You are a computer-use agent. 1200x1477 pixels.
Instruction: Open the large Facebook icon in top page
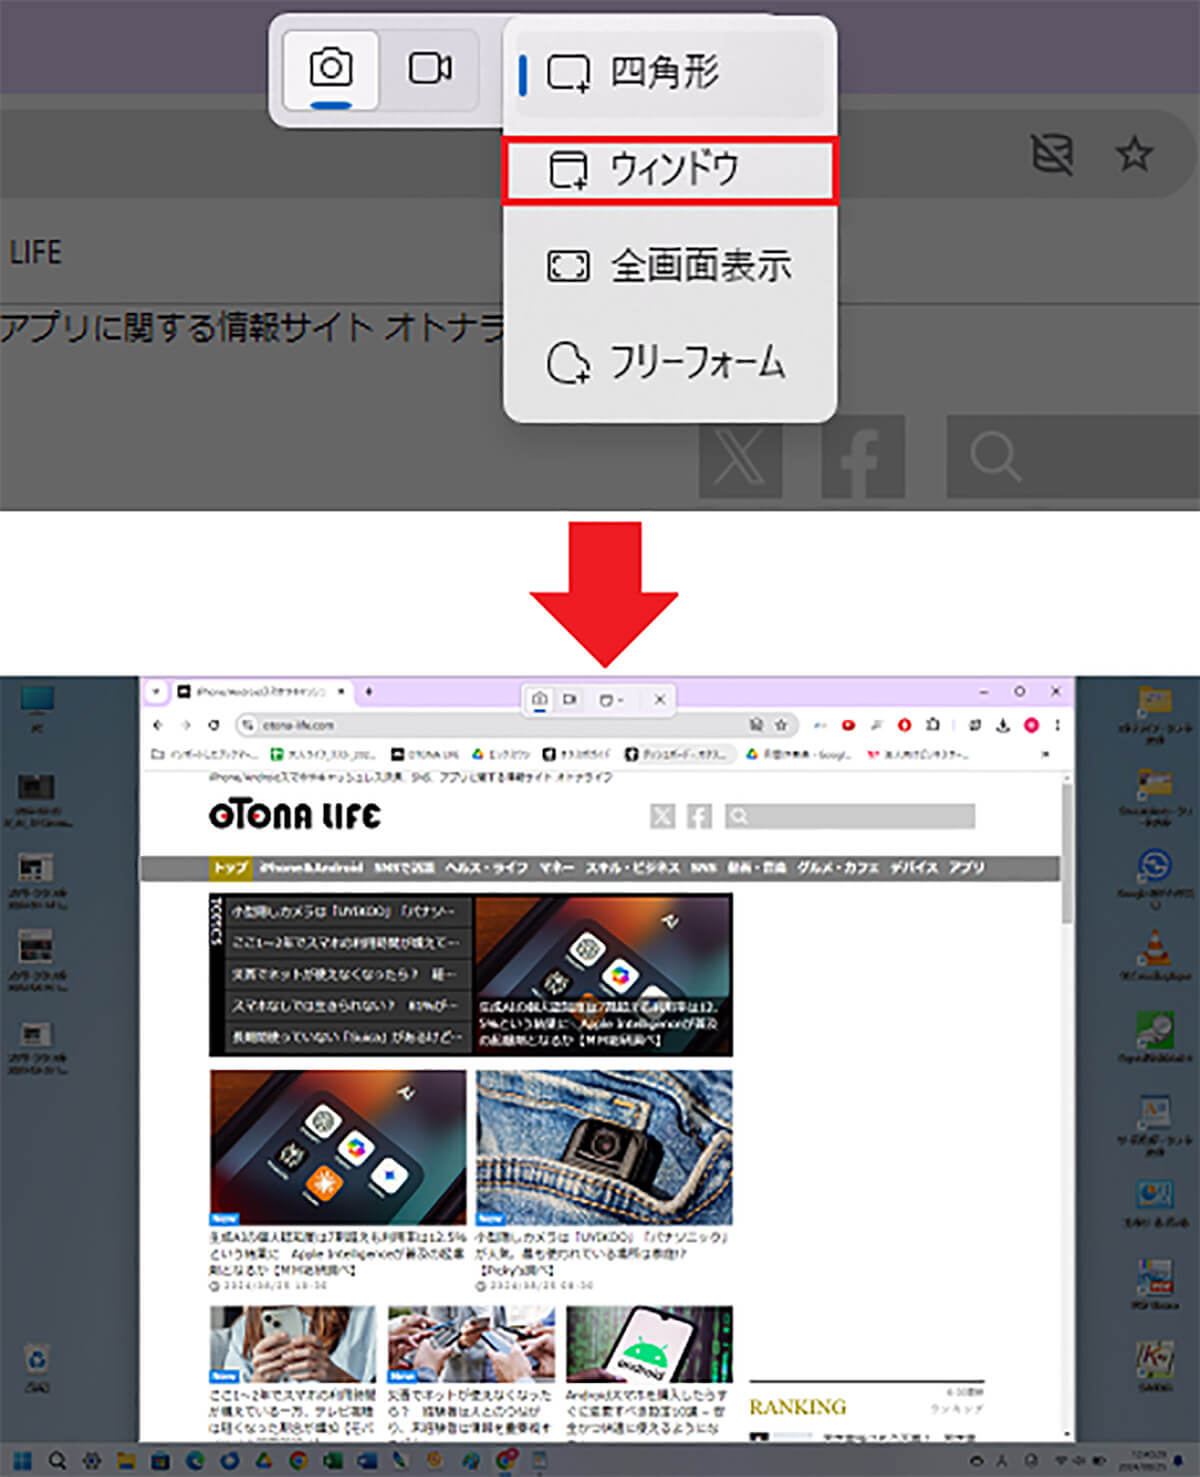(x=863, y=456)
